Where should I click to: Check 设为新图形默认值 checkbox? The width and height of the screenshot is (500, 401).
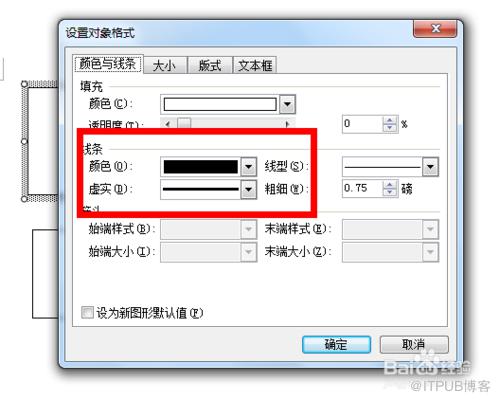point(87,313)
